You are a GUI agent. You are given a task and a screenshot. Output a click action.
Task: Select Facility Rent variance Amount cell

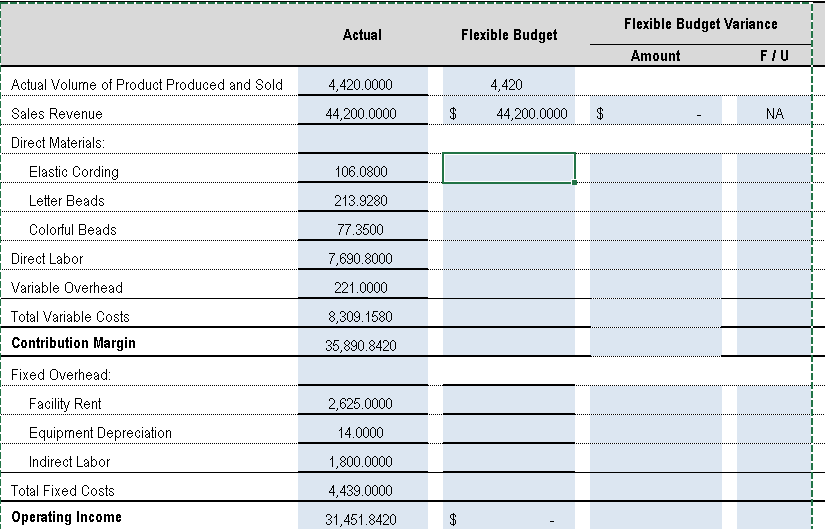(656, 400)
